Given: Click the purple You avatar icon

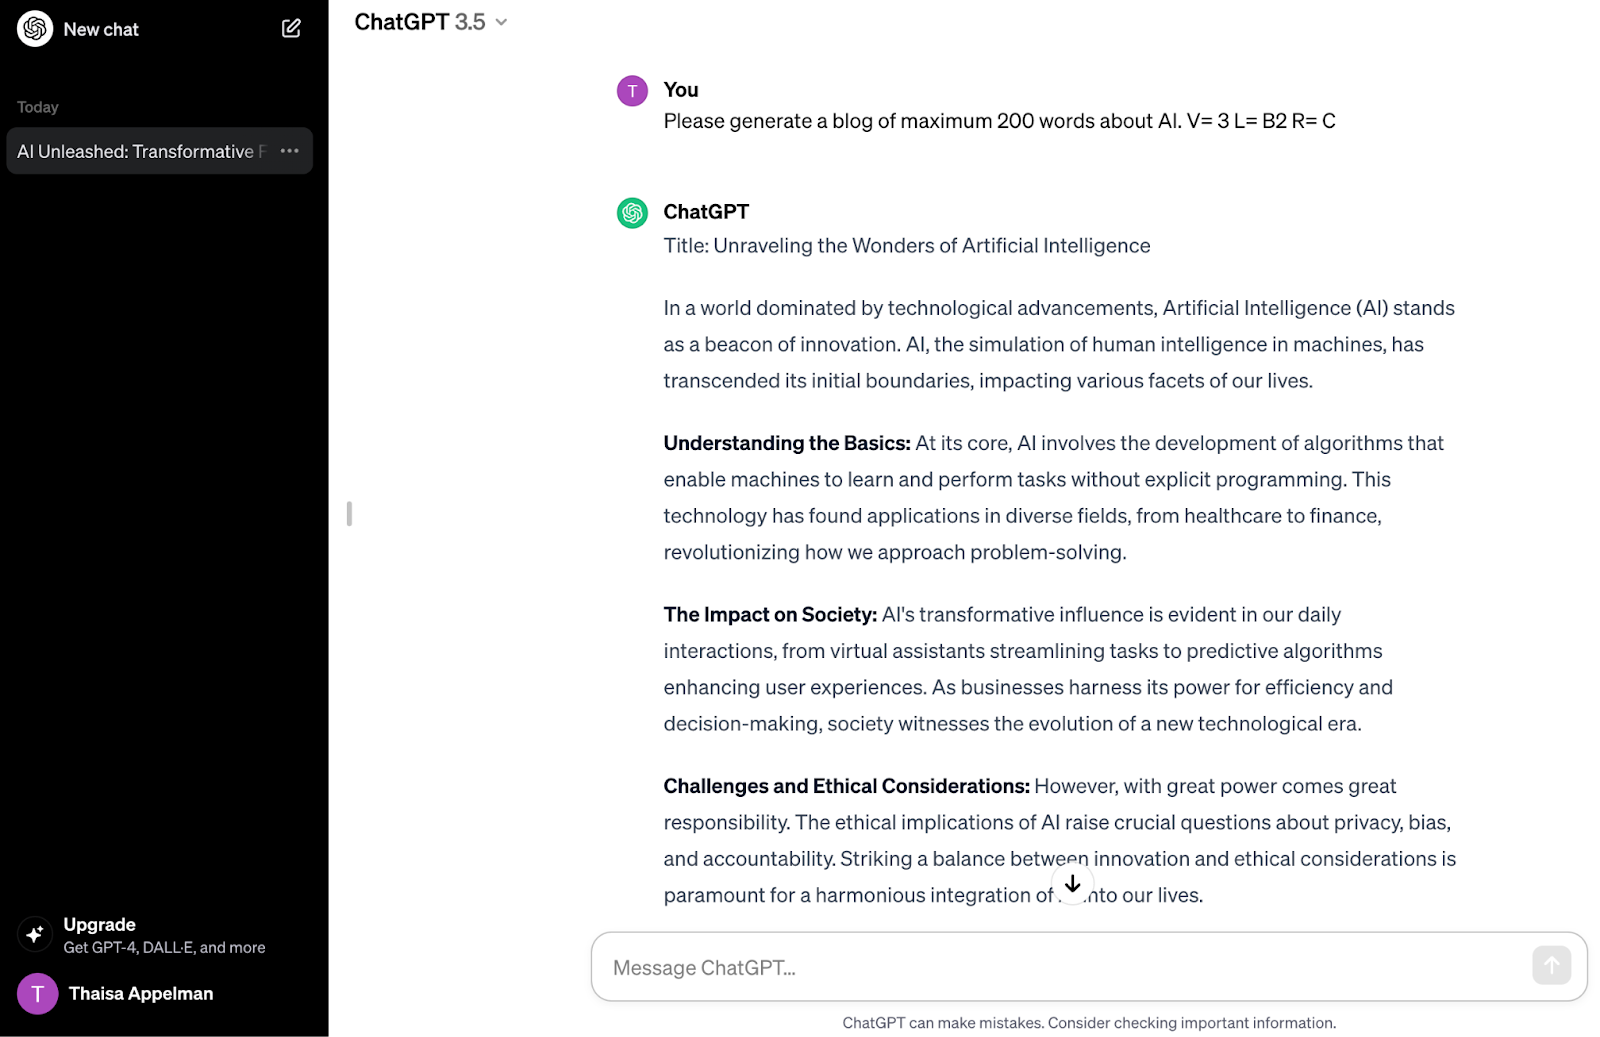Looking at the screenshot, I should [631, 90].
